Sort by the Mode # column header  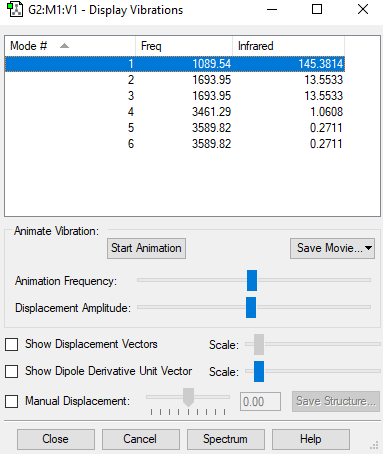click(70, 46)
